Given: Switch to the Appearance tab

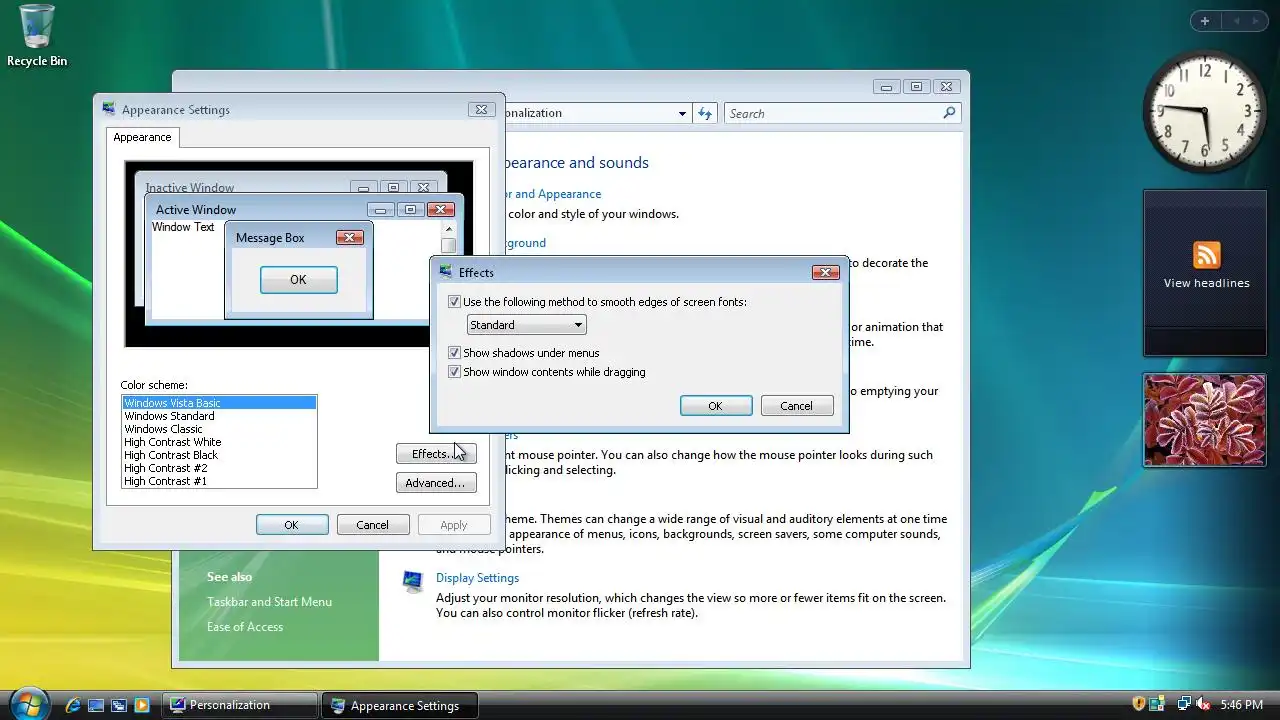Looking at the screenshot, I should click(x=142, y=137).
